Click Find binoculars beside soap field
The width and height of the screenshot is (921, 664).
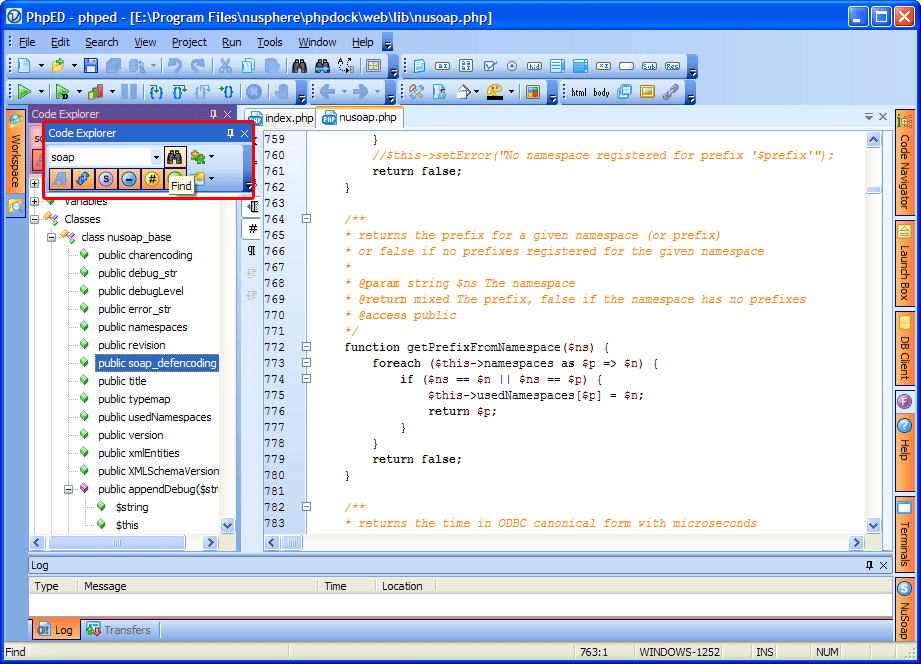point(174,157)
